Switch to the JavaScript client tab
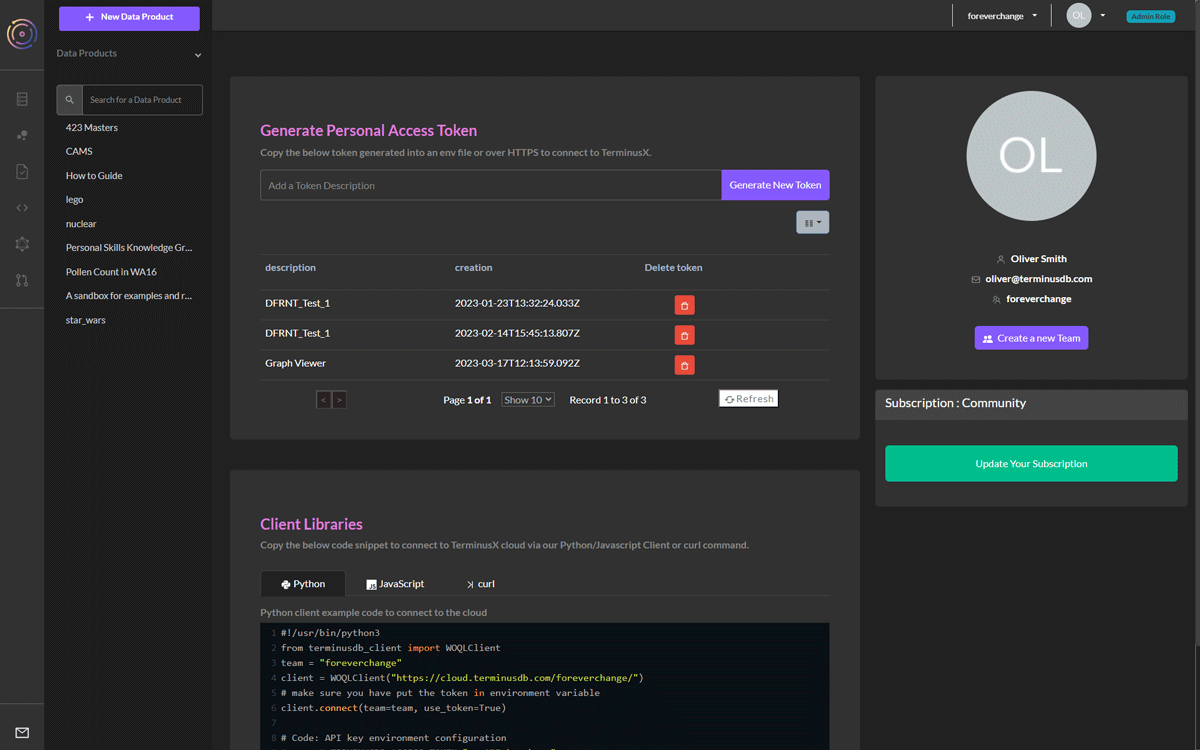Screen dimensions: 1200x750 coord(395,583)
